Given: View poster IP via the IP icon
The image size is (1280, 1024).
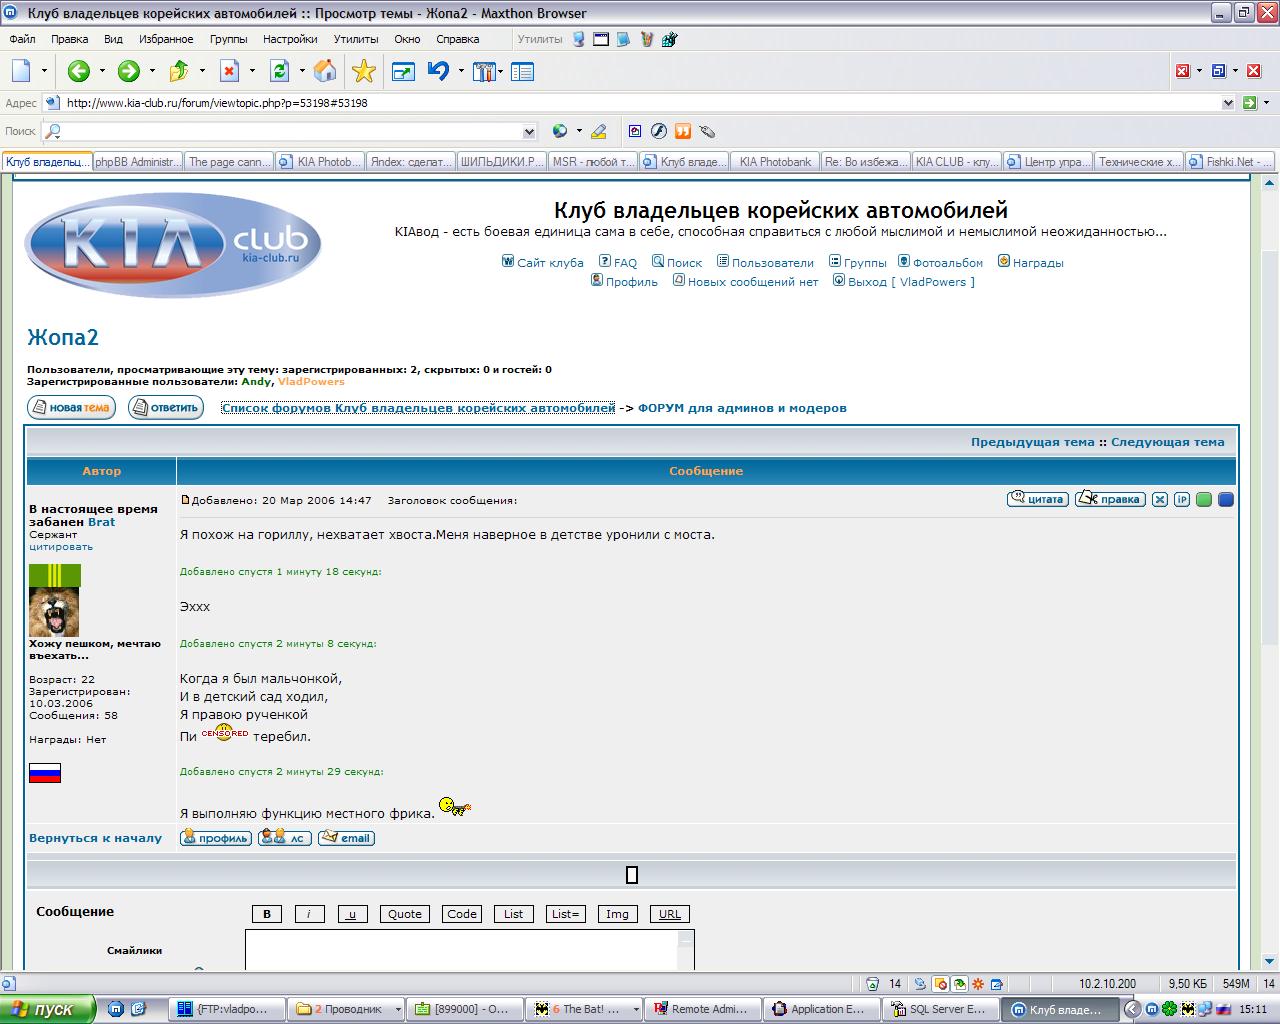Looking at the screenshot, I should pyautogui.click(x=1181, y=500).
